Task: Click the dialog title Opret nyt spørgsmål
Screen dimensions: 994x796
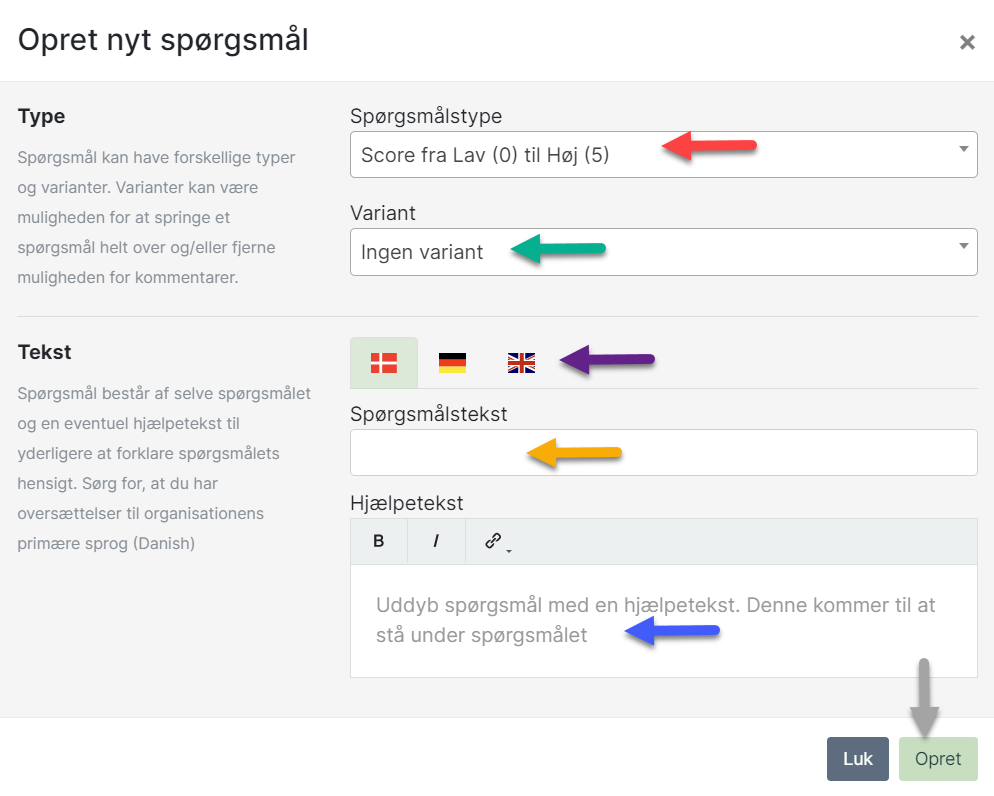Action: click(x=163, y=40)
